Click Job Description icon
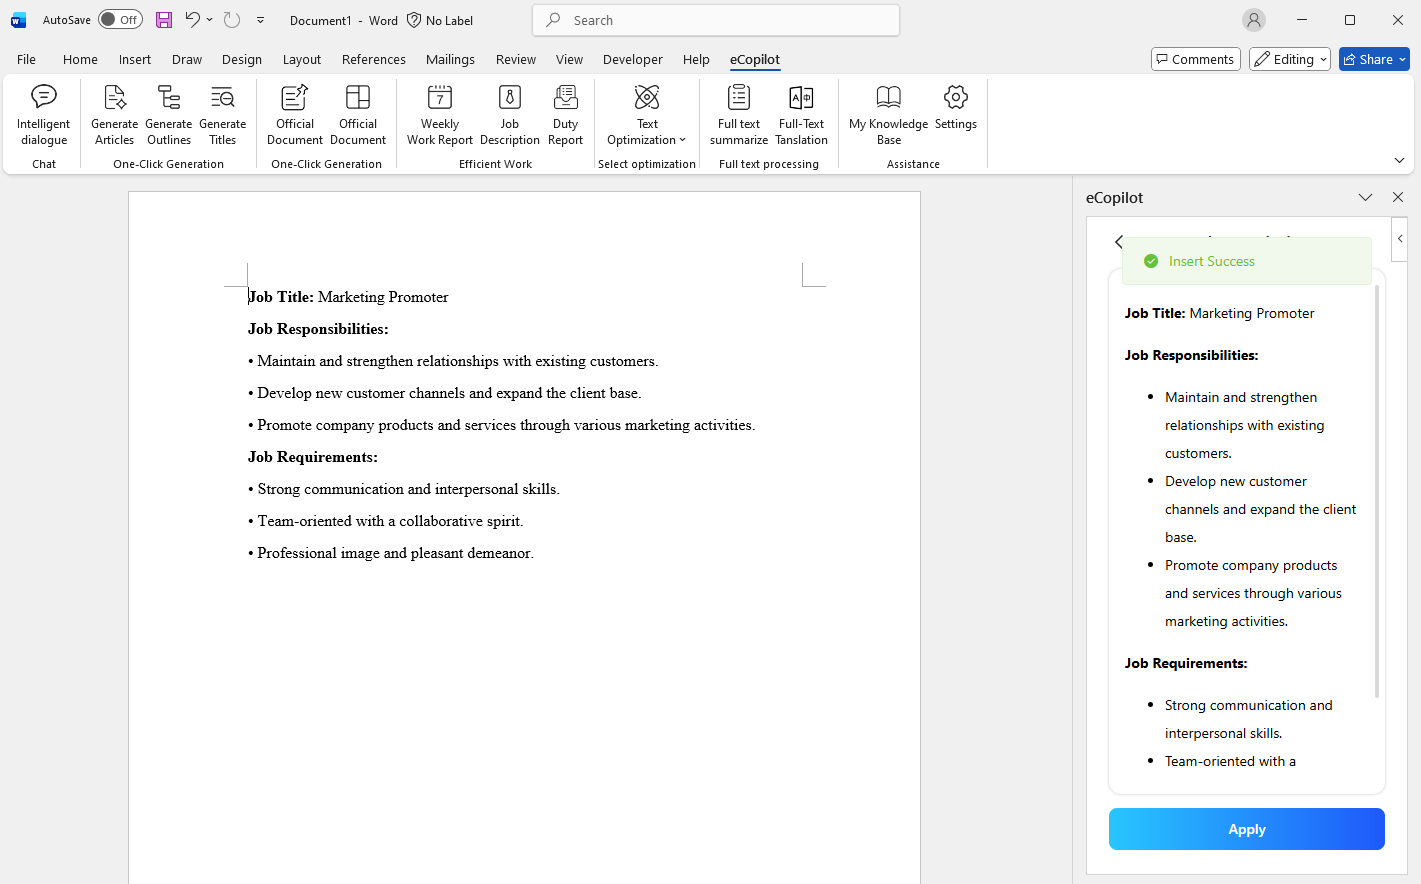 tap(509, 115)
